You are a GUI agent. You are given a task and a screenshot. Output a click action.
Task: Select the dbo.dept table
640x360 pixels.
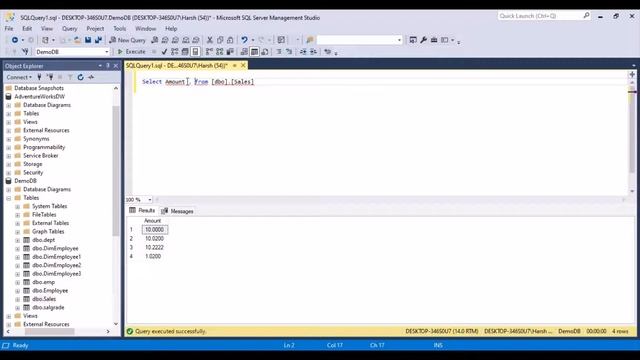point(43,240)
